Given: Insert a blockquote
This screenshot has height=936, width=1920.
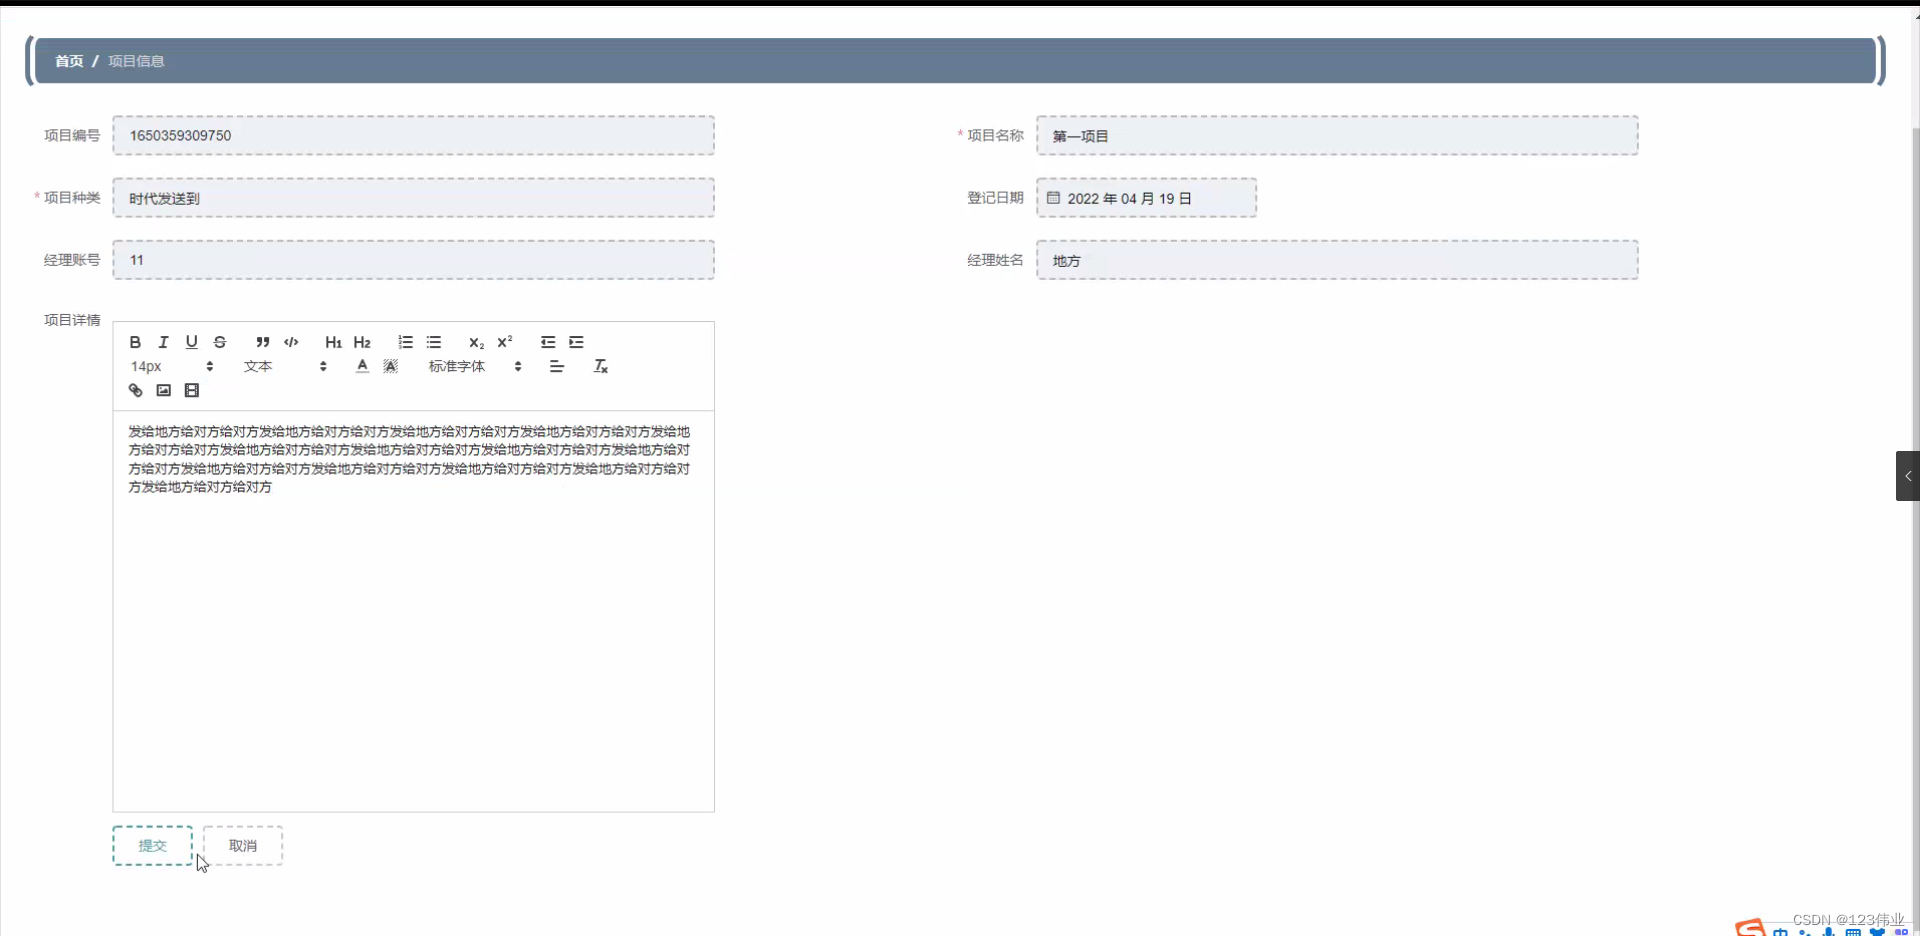Looking at the screenshot, I should [x=262, y=342].
